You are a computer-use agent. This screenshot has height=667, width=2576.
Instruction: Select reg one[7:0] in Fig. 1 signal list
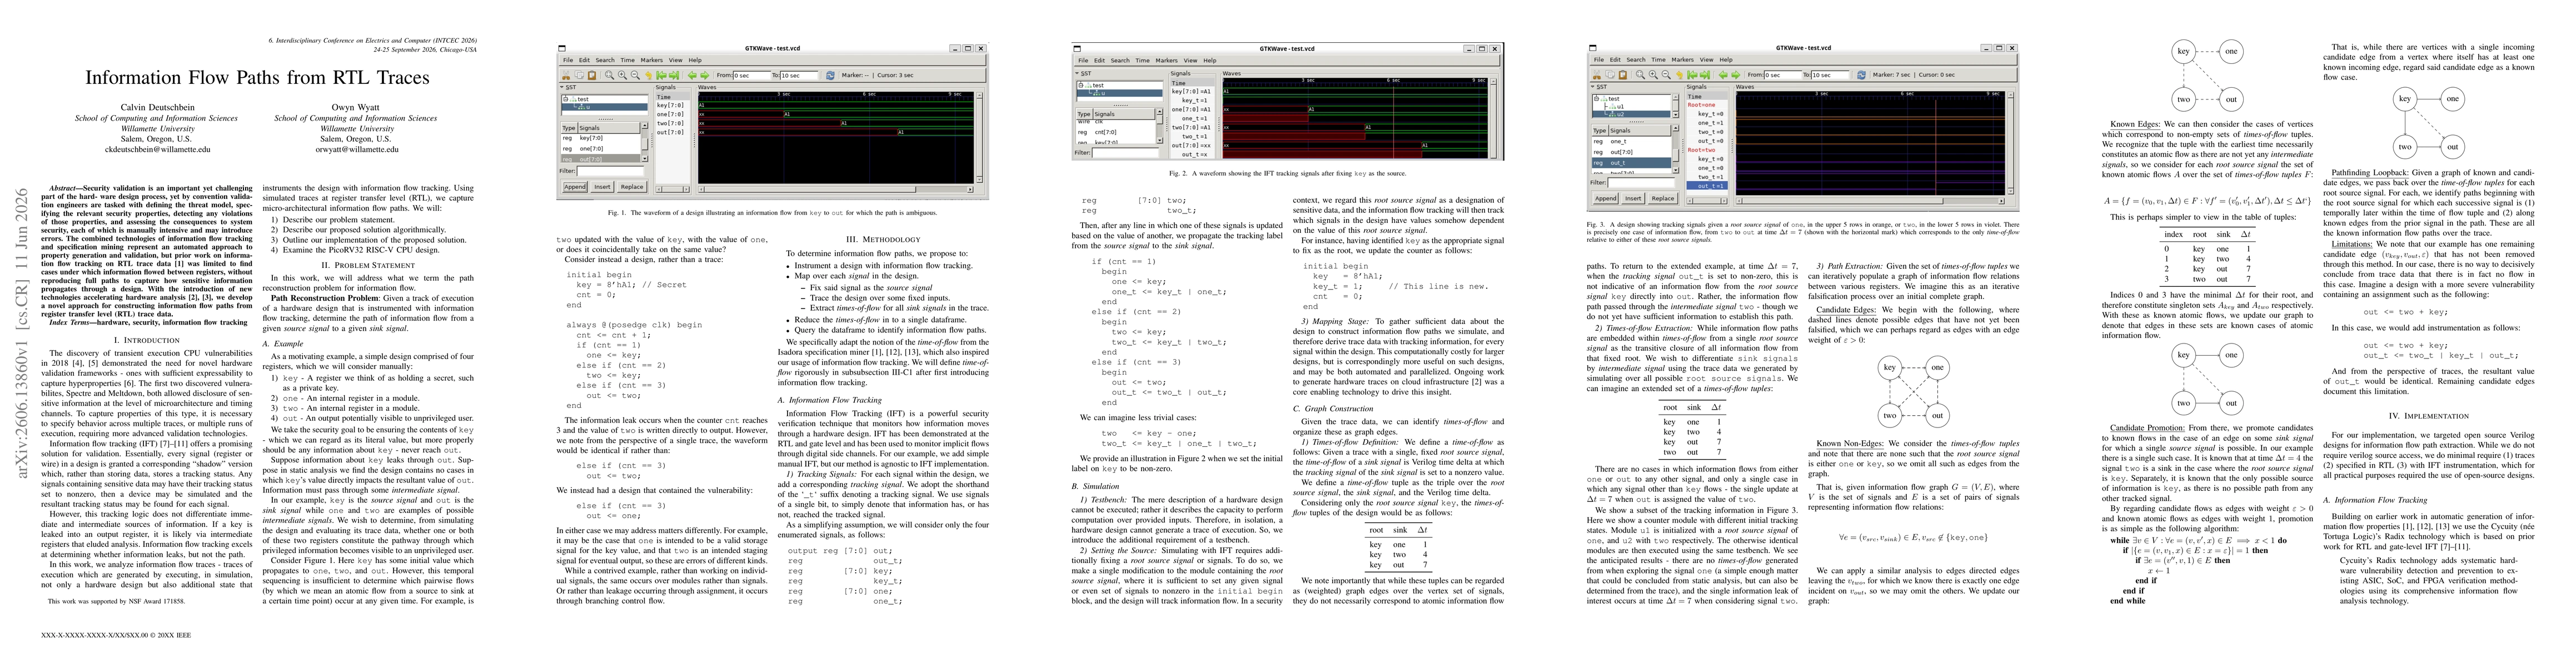tap(600, 149)
